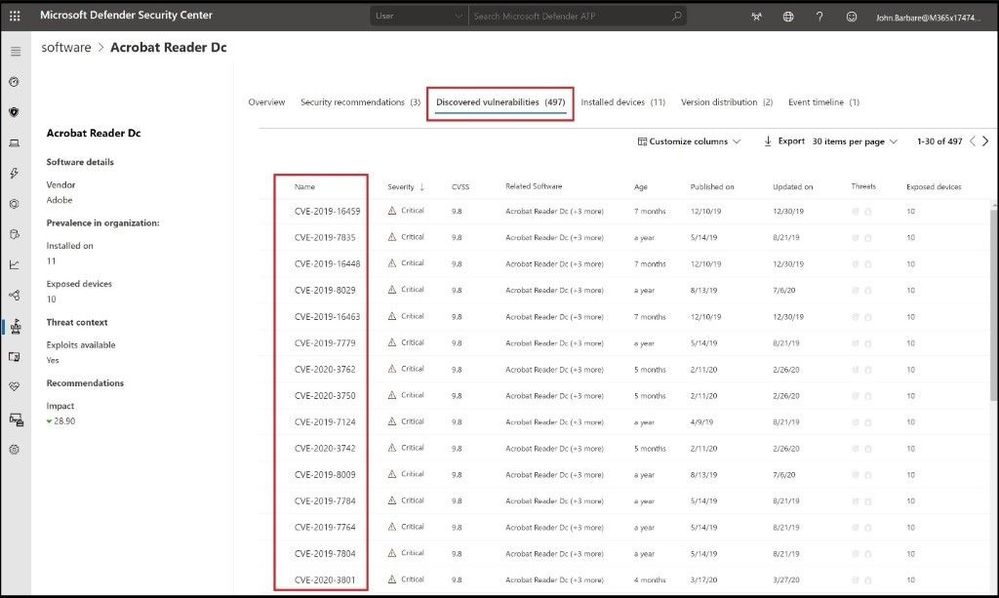
Task: Click the vertical scrollbar of the vulnerabilities list
Action: click(994, 304)
